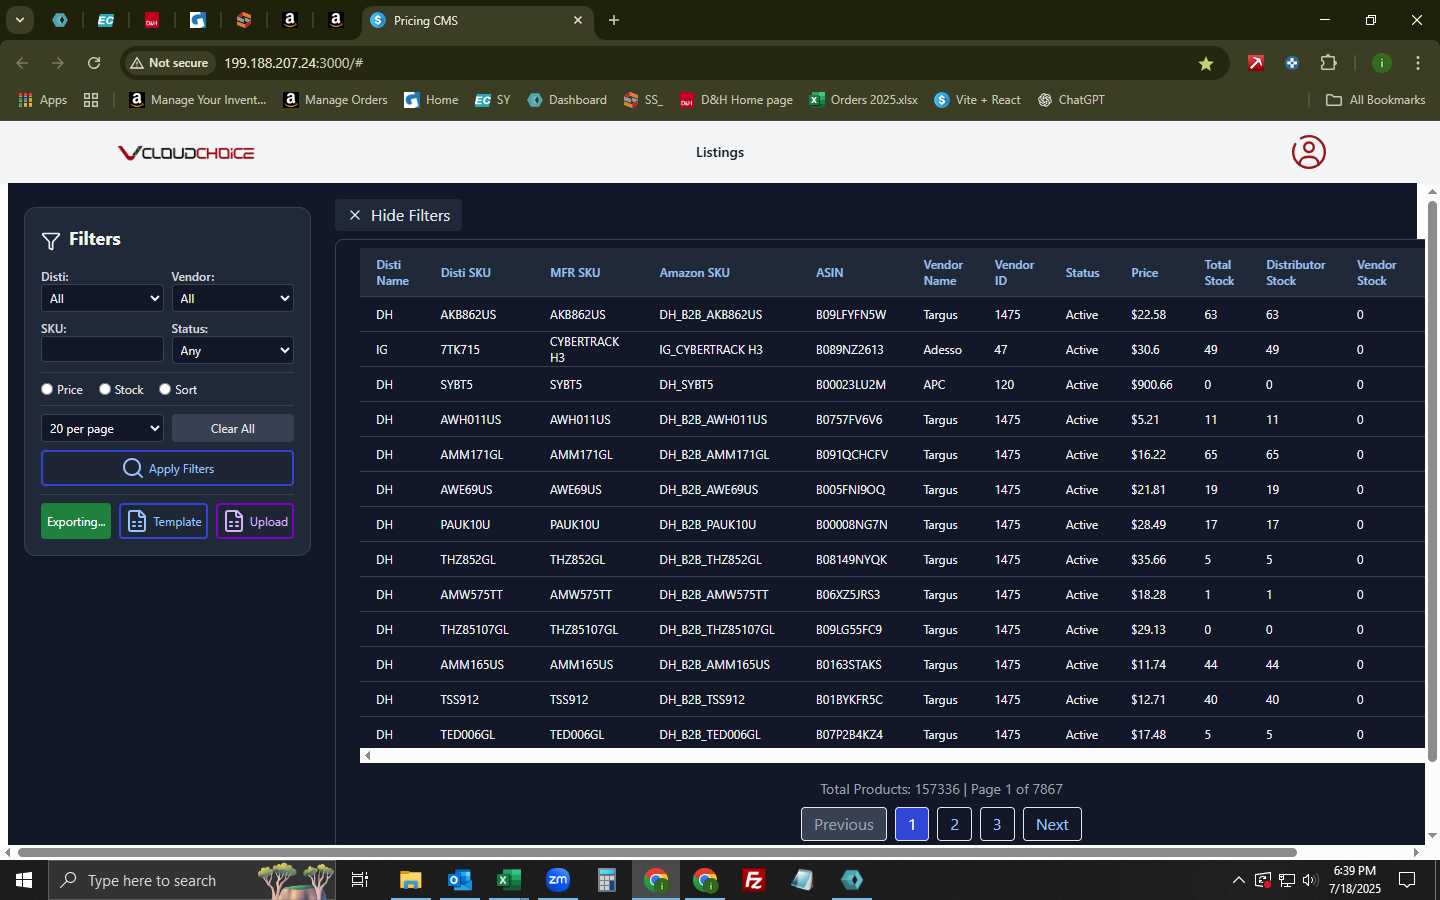Viewport: 1440px width, 900px height.
Task: Open Manage Your Inventory bookmark
Action: (x=198, y=100)
